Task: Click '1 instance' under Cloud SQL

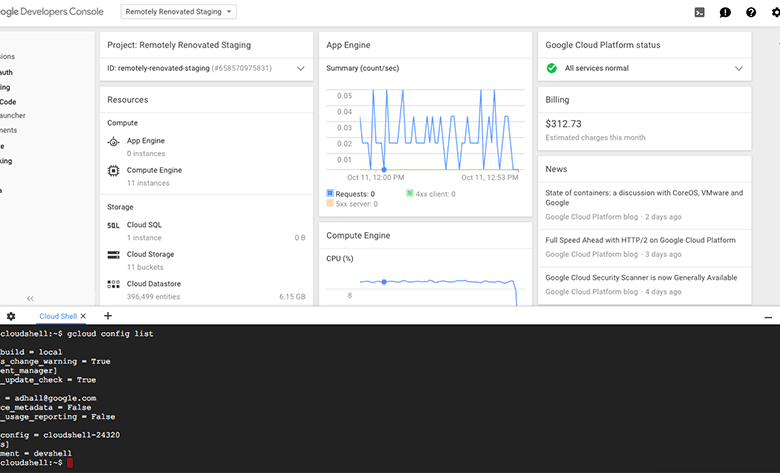Action: click(144, 238)
